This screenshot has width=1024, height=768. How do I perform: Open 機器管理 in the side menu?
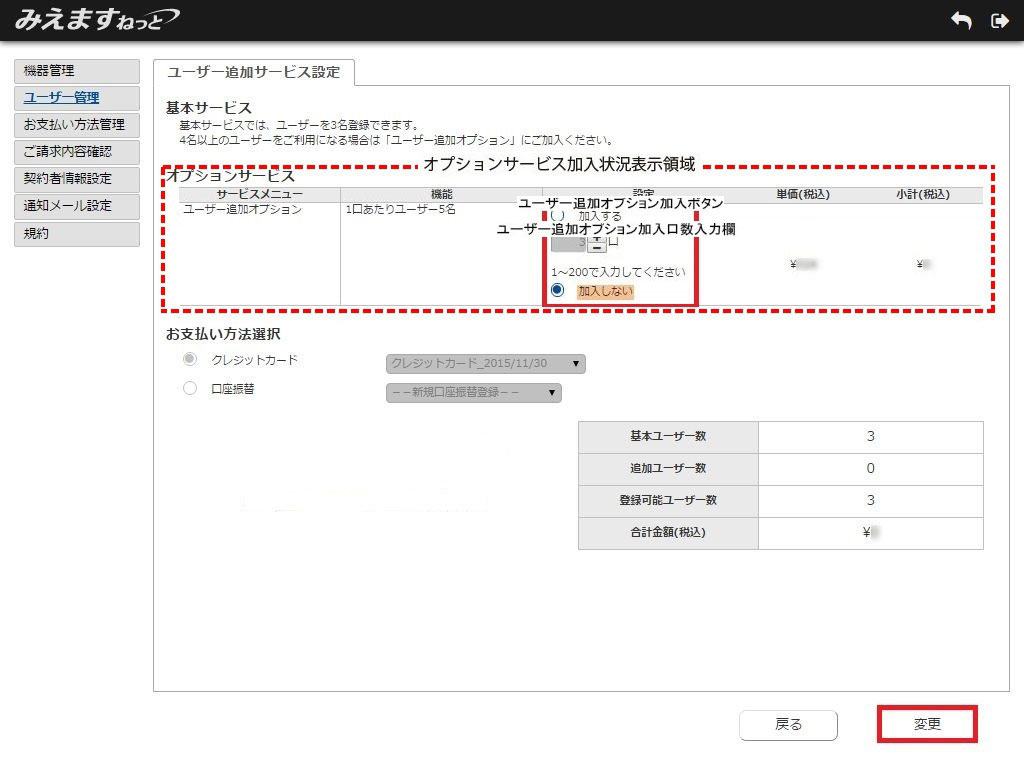click(x=77, y=71)
